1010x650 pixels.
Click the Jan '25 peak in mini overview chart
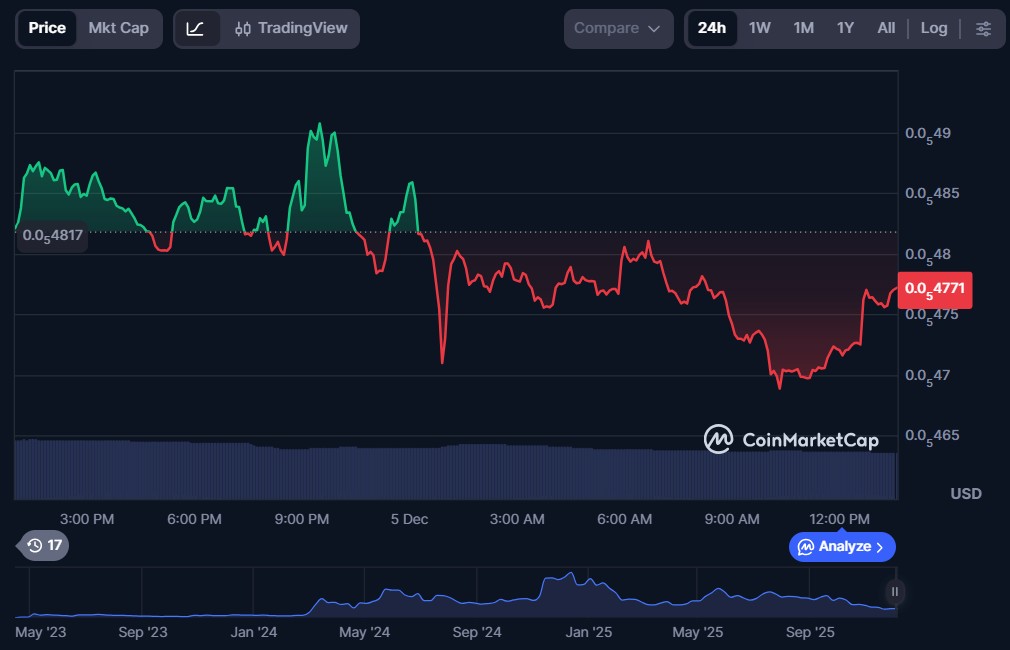click(x=570, y=575)
